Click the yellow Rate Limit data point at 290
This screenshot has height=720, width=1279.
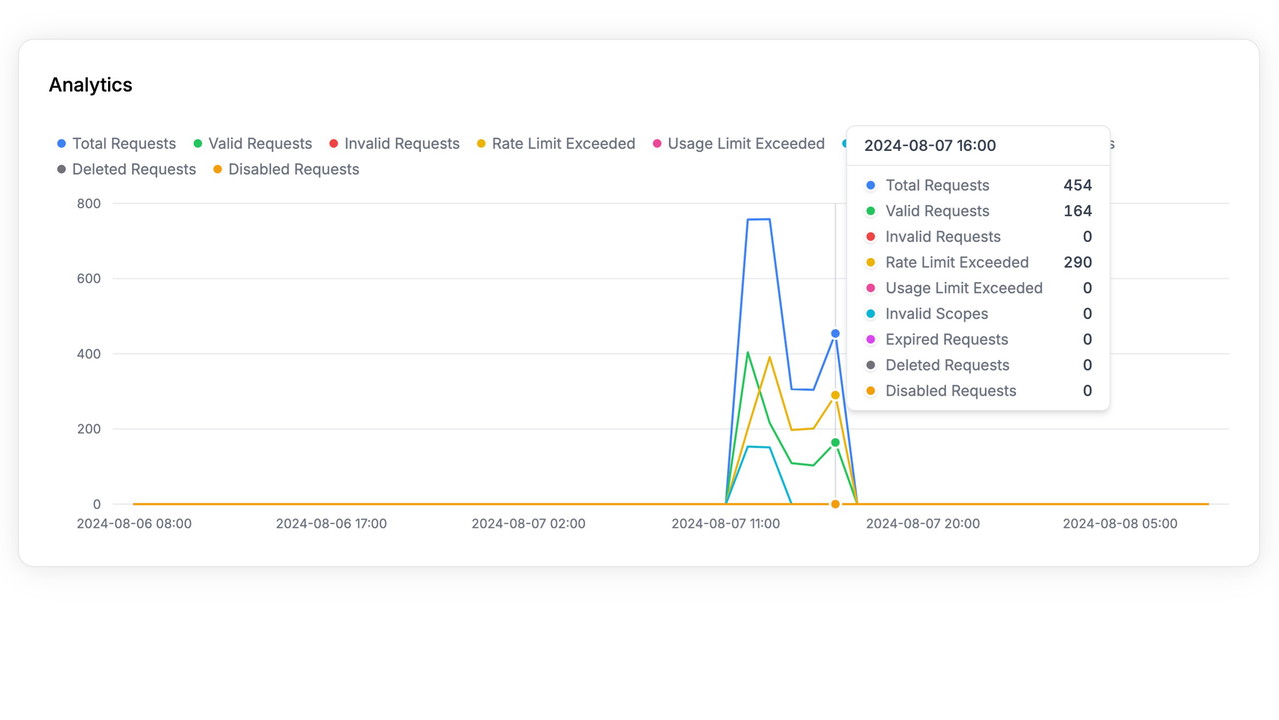tap(835, 395)
